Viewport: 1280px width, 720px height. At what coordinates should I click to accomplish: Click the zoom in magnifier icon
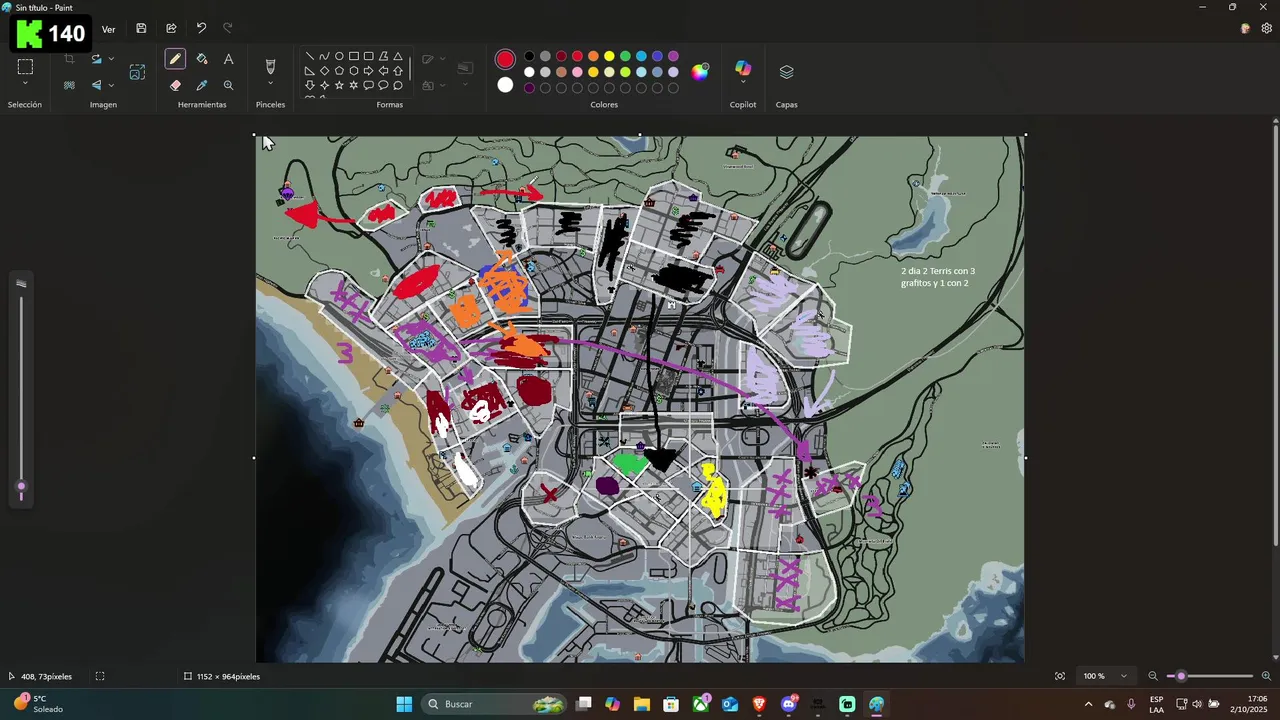(x=1266, y=676)
